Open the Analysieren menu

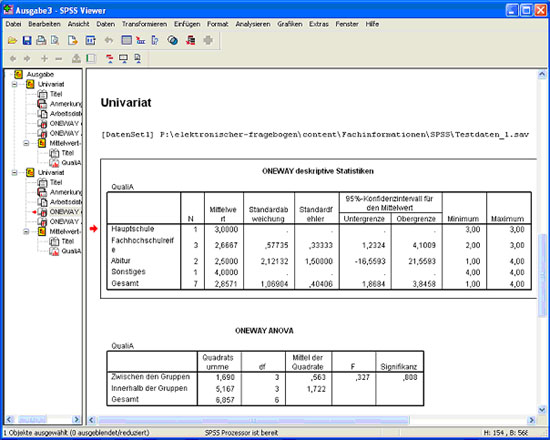tap(253, 24)
